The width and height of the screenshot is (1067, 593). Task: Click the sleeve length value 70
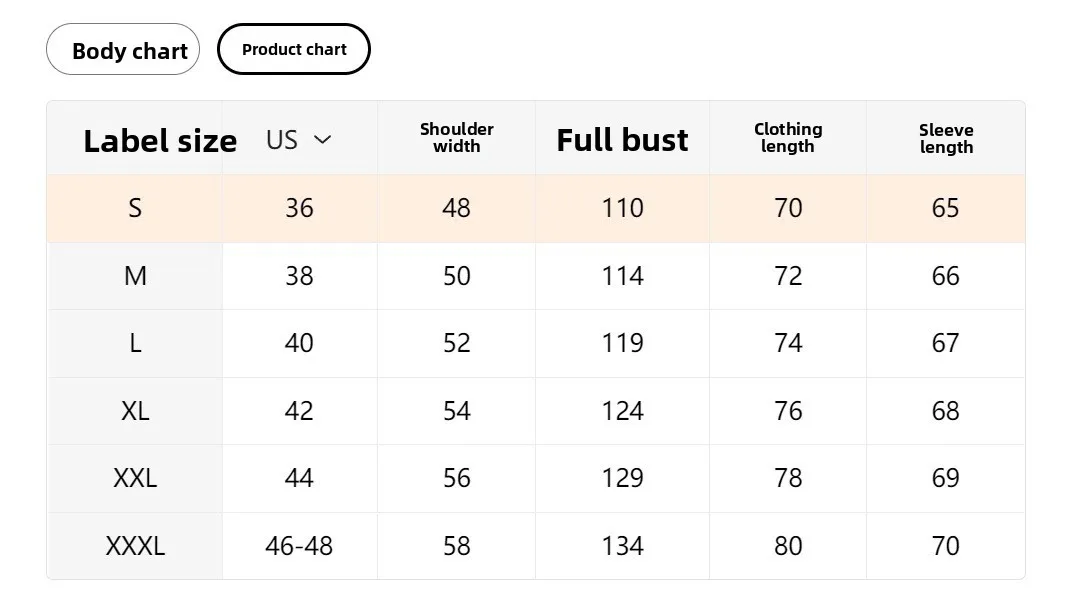tap(945, 546)
